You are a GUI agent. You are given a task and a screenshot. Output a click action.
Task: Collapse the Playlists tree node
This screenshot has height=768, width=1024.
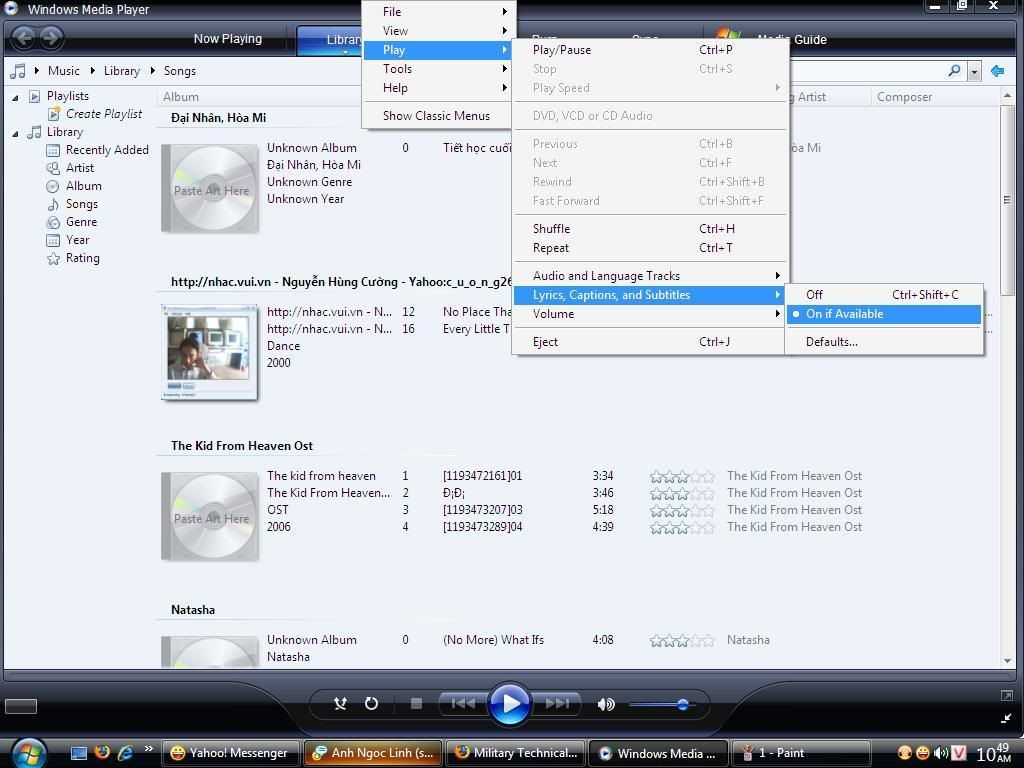click(x=16, y=97)
